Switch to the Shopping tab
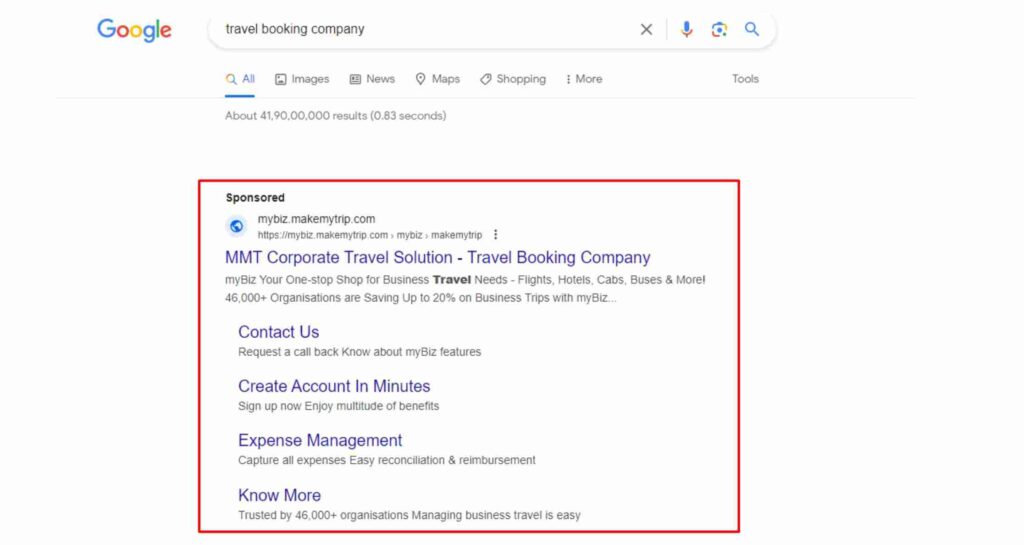 point(513,79)
